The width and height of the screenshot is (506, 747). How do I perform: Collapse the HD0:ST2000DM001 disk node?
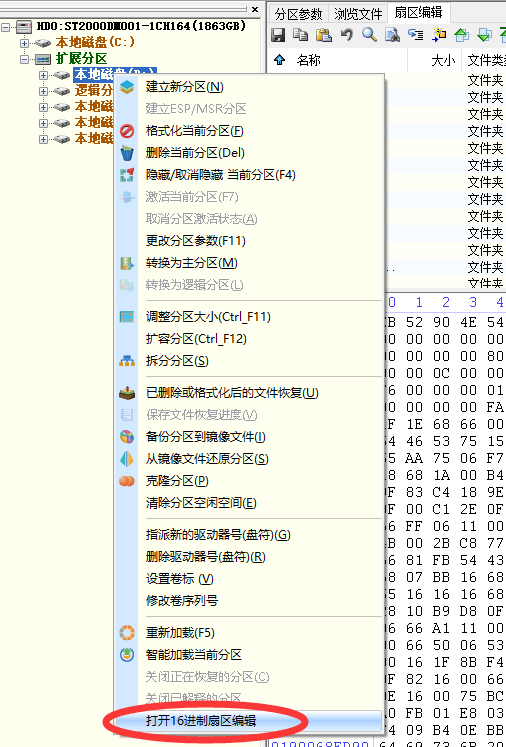coord(6,27)
